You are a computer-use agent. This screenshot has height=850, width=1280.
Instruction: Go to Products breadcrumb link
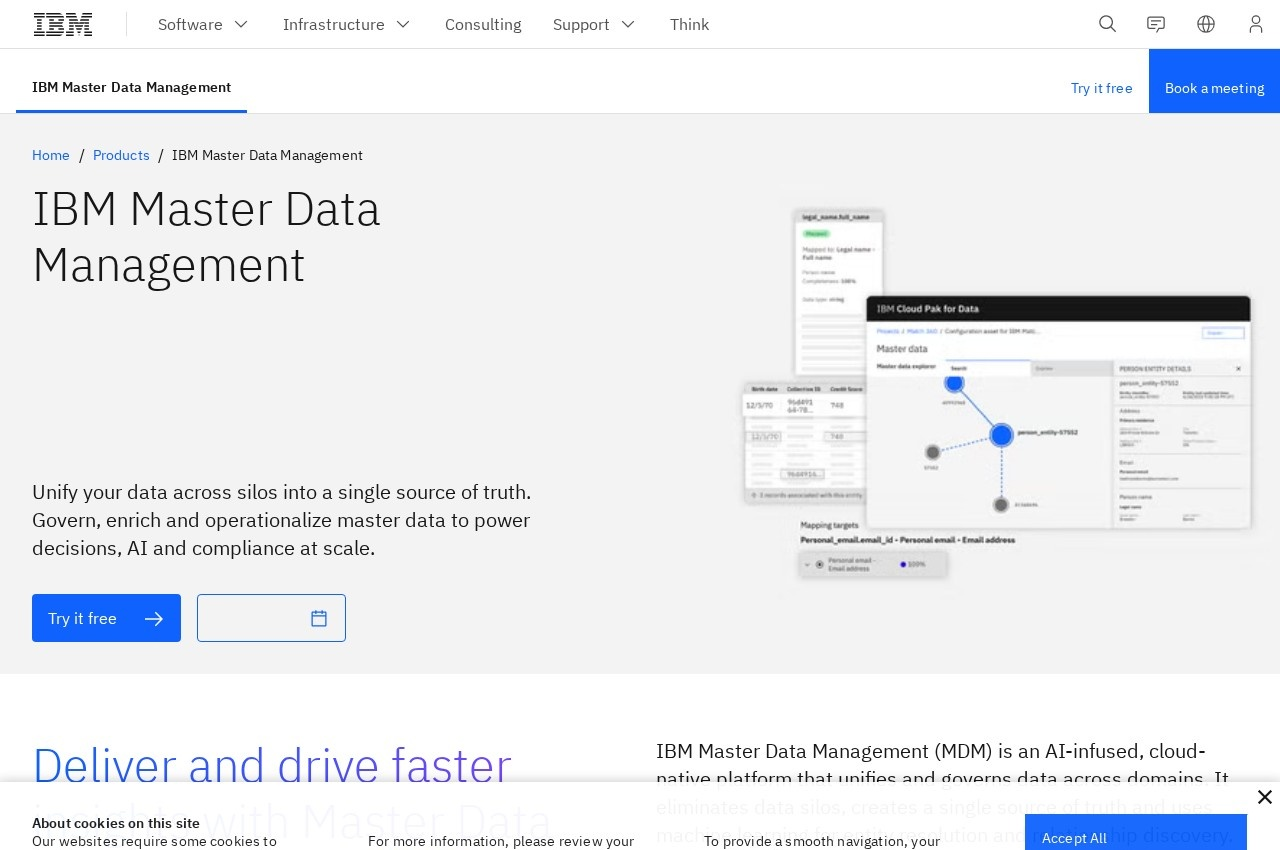pyautogui.click(x=121, y=155)
